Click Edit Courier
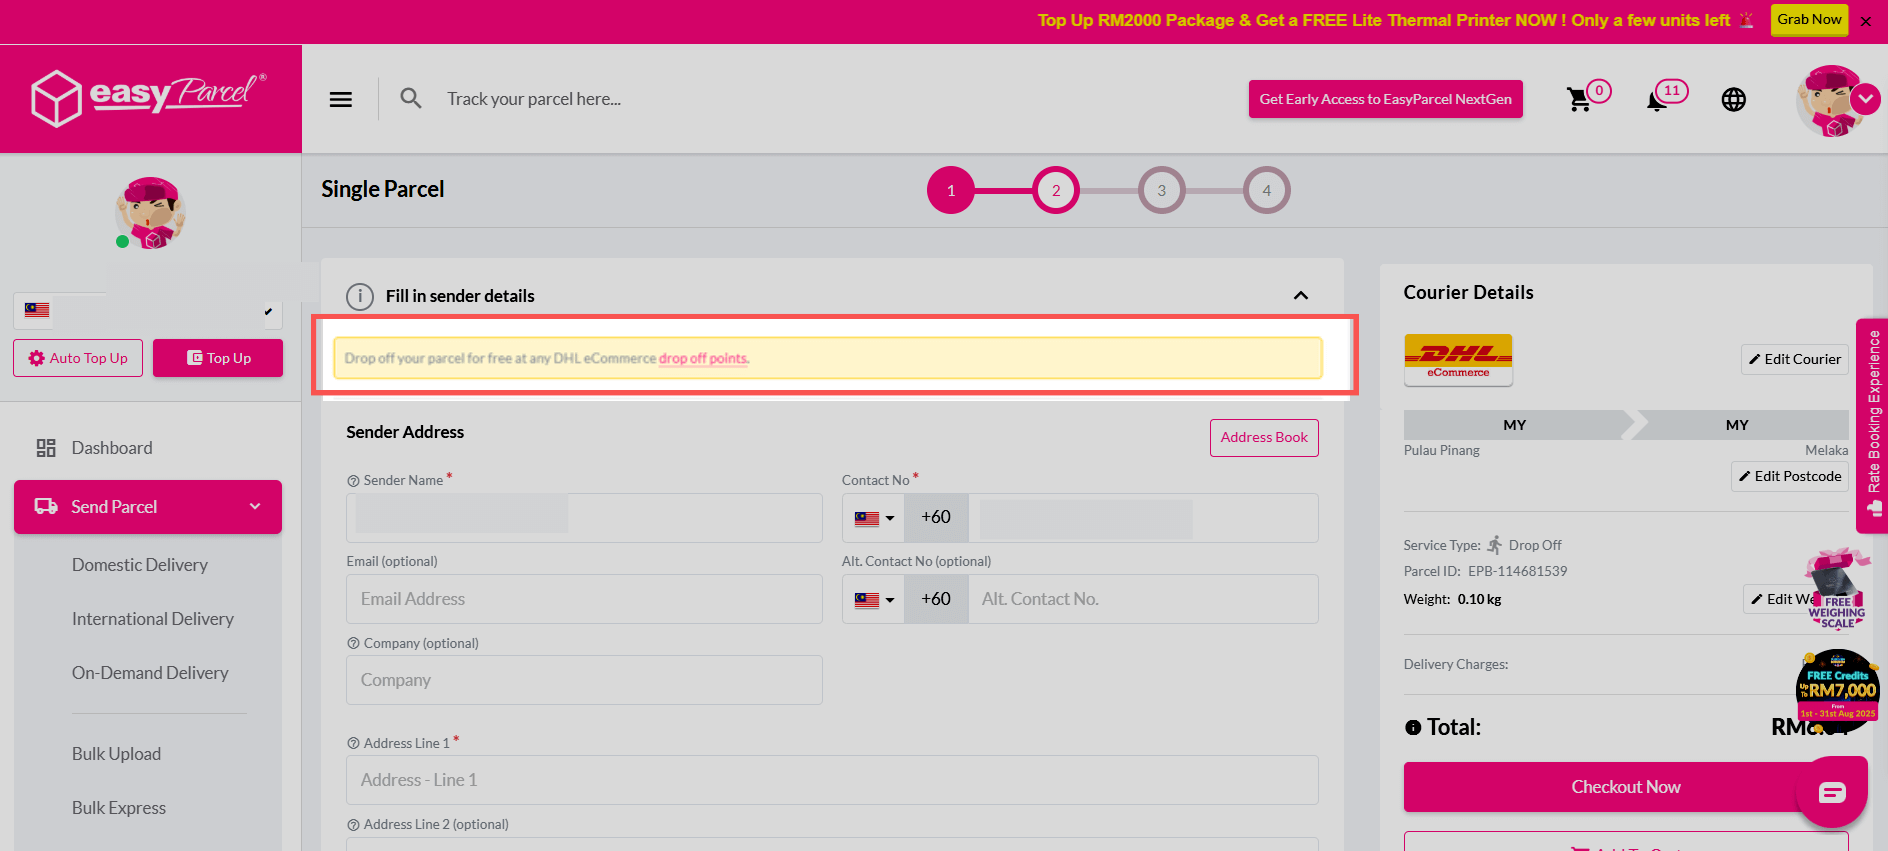1888x851 pixels. point(1795,359)
